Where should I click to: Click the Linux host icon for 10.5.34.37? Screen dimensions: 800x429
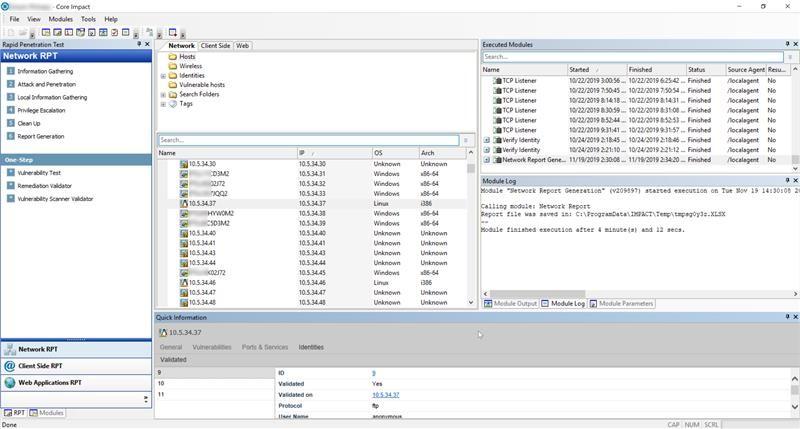pyautogui.click(x=184, y=204)
